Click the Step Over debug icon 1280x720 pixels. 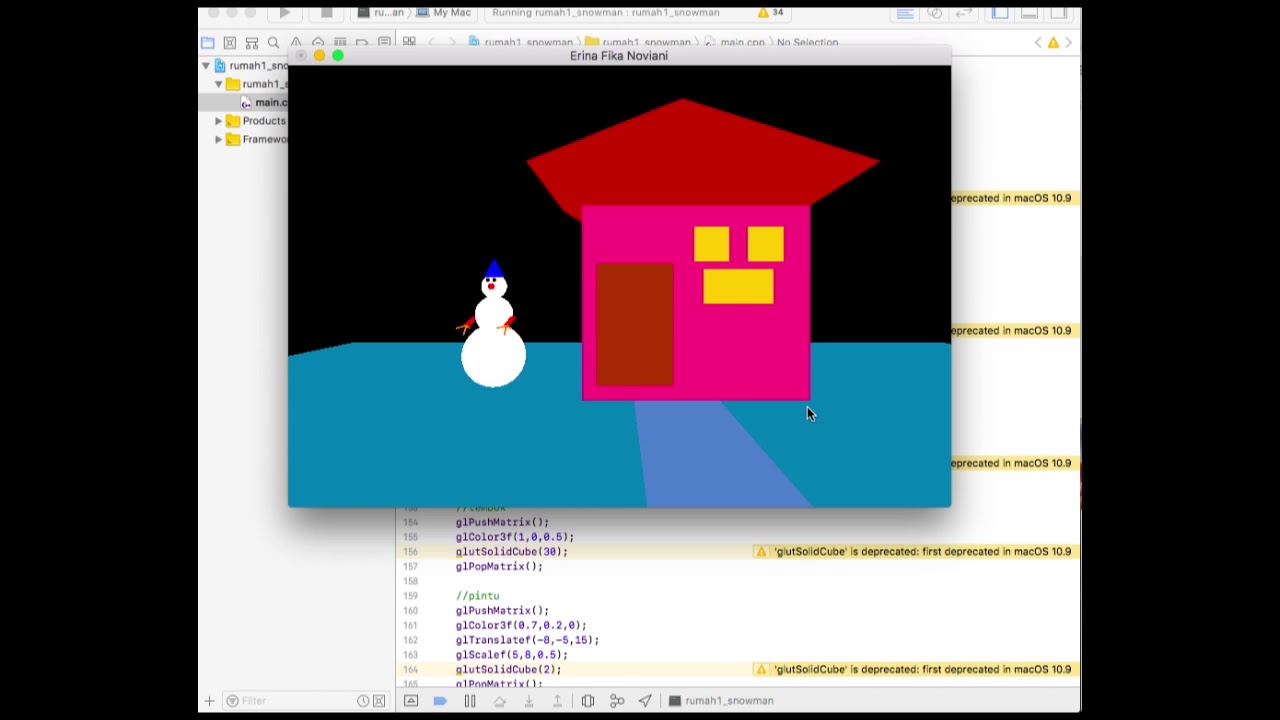499,701
